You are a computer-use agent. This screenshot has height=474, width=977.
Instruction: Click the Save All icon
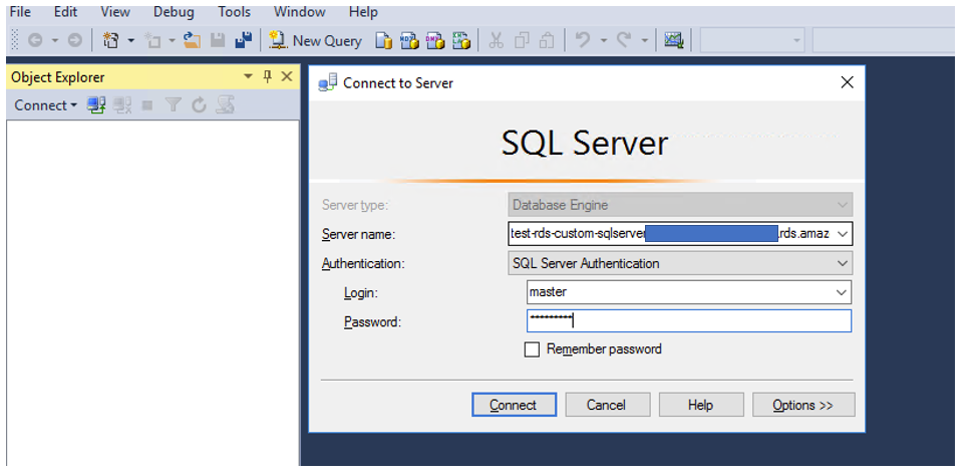243,40
